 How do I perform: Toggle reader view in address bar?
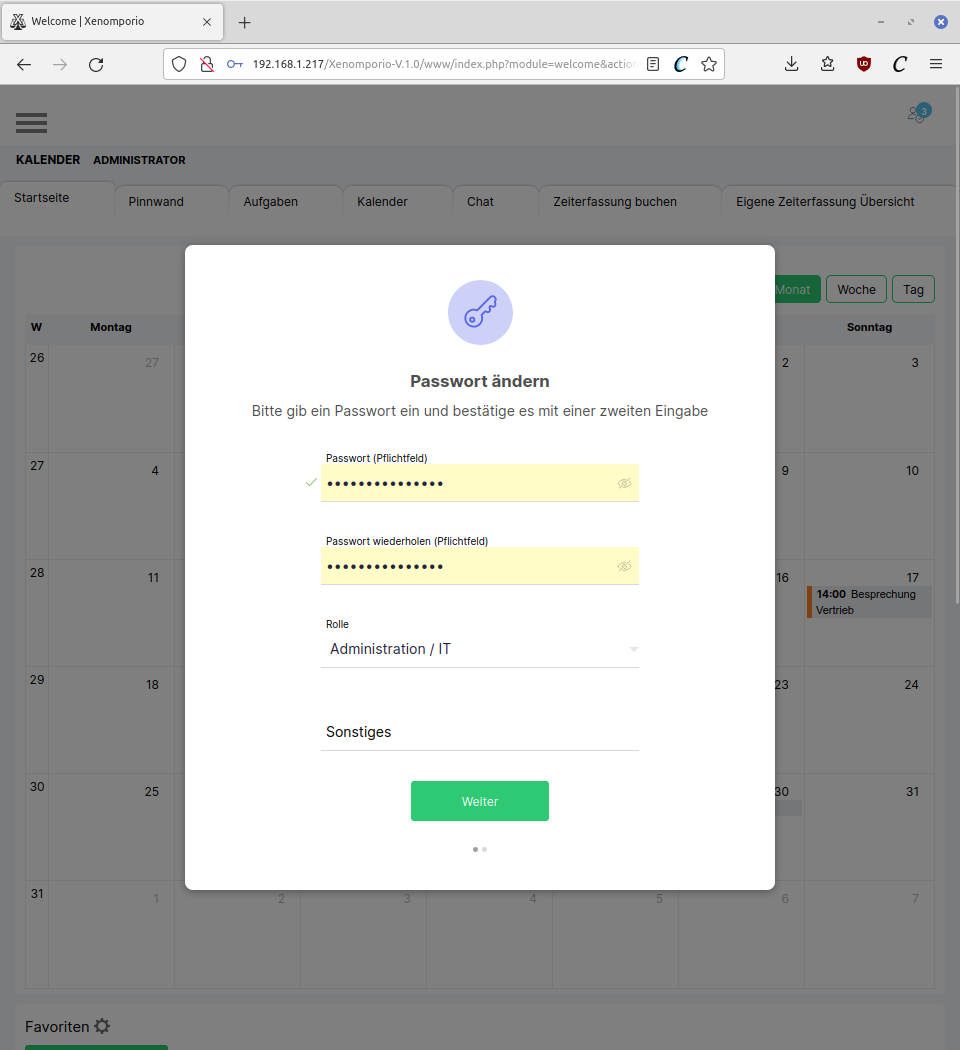pos(653,64)
